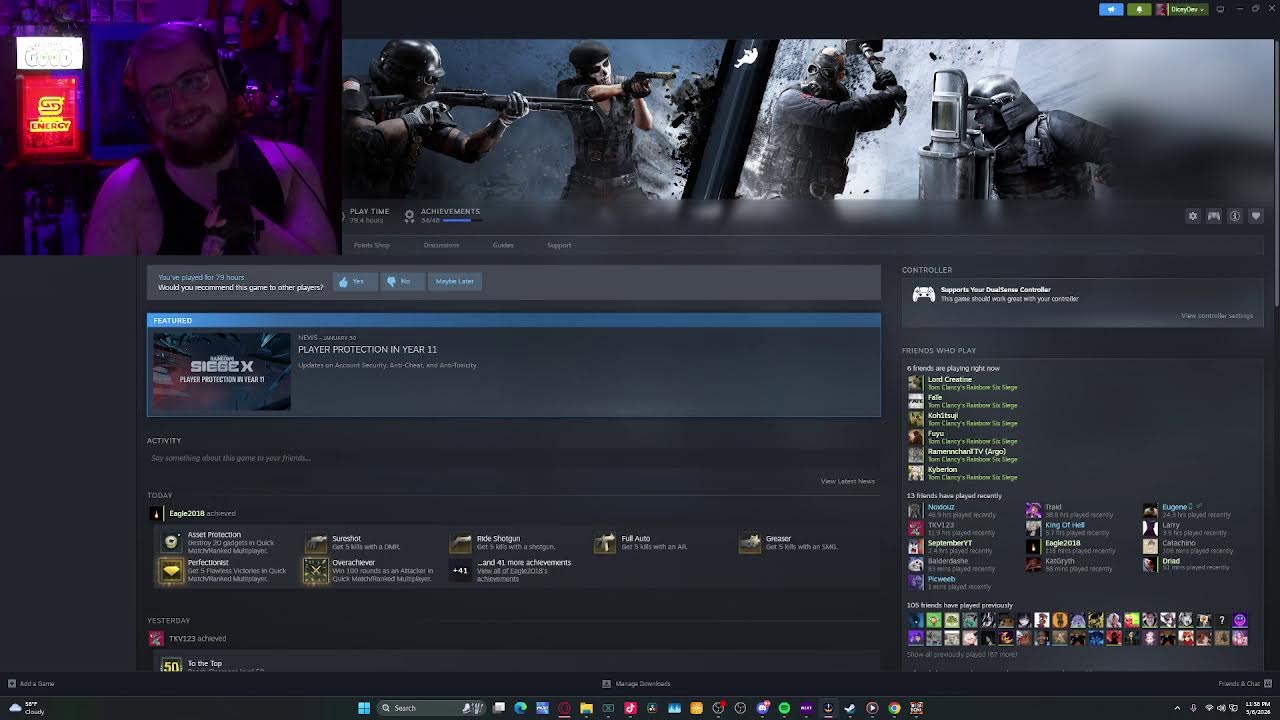Select Sureshot achievement icon
This screenshot has height=720, width=1280.
(x=316, y=542)
